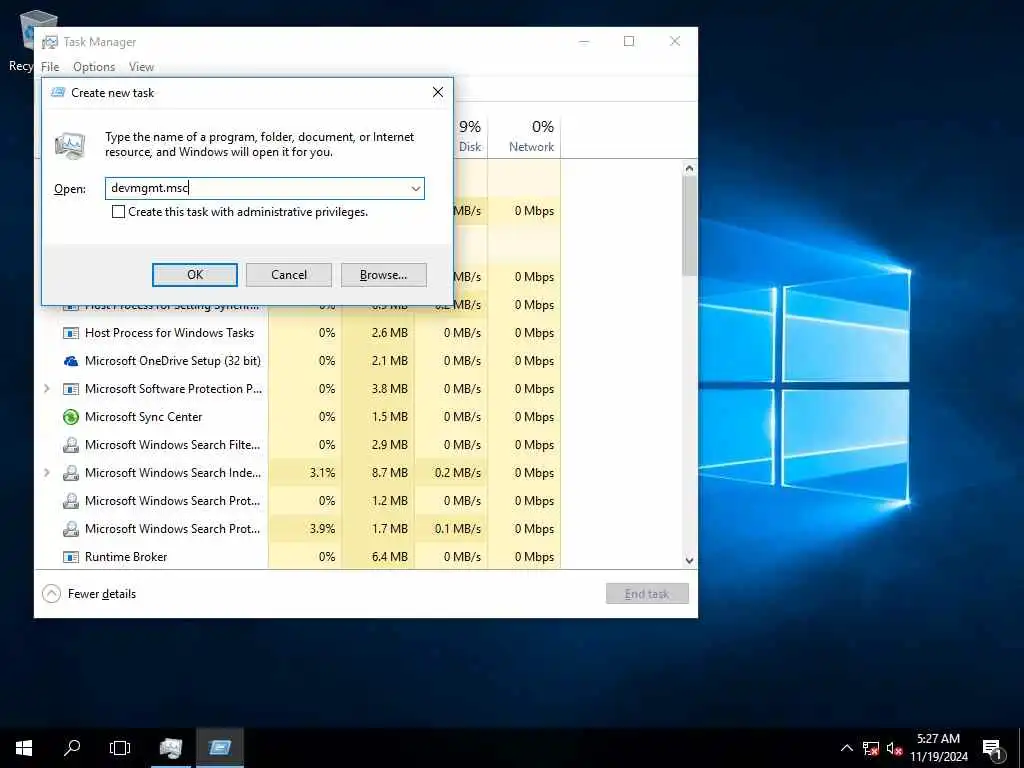Open the Options menu in Task Manager
This screenshot has height=768, width=1024.
pos(94,67)
